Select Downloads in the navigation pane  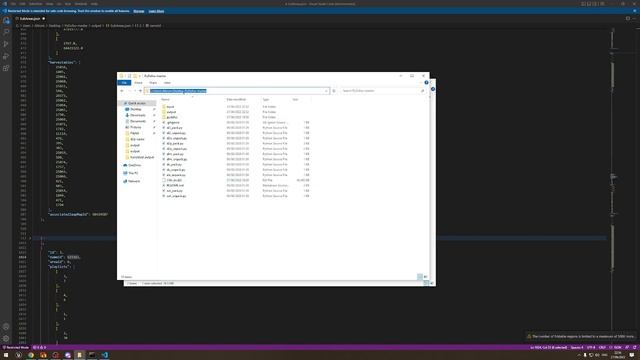138,115
